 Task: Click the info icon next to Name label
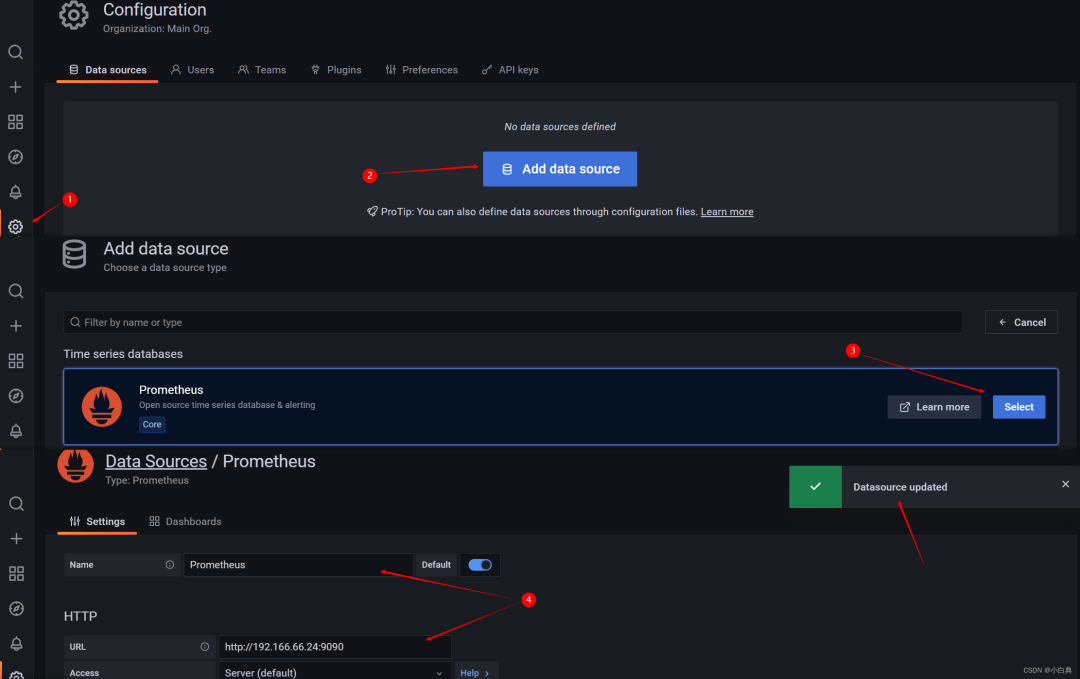(x=169, y=565)
